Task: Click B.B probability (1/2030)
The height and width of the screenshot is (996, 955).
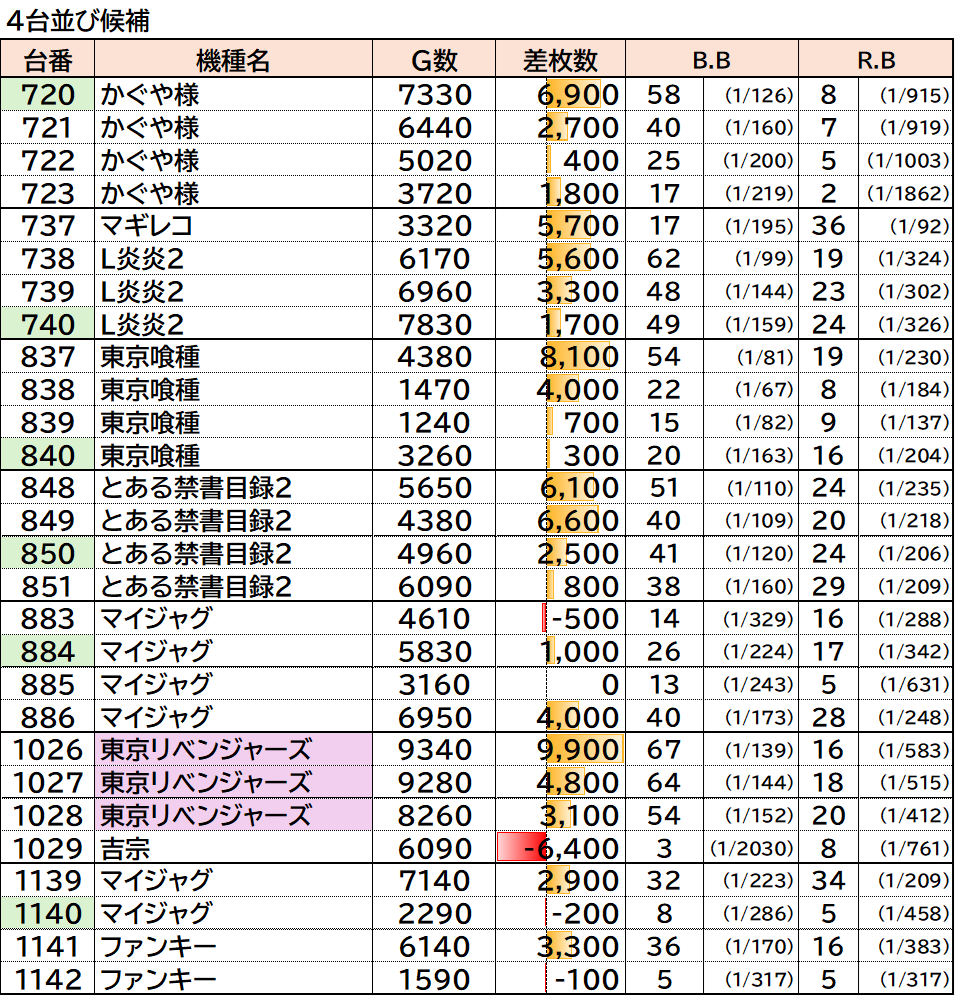Action: pyautogui.click(x=752, y=849)
